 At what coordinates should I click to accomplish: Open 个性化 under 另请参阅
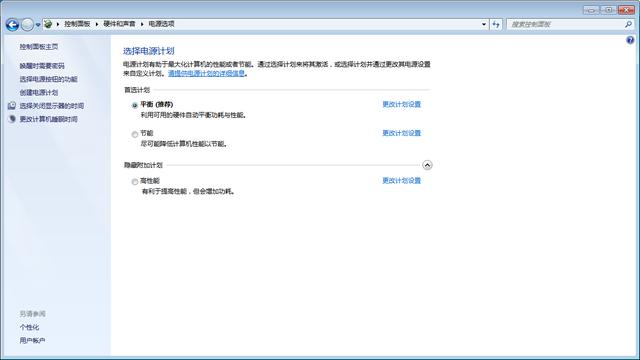[29, 327]
